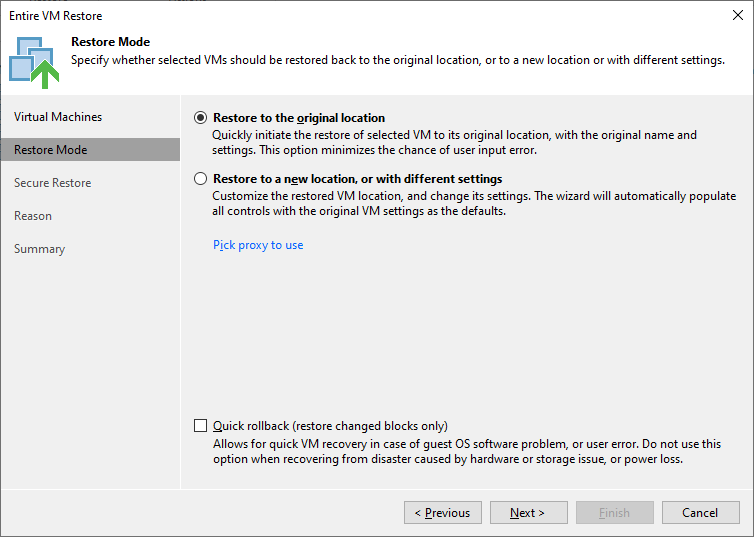The height and width of the screenshot is (537, 754).
Task: Go to the Virtual Machines step
Action: point(58,117)
